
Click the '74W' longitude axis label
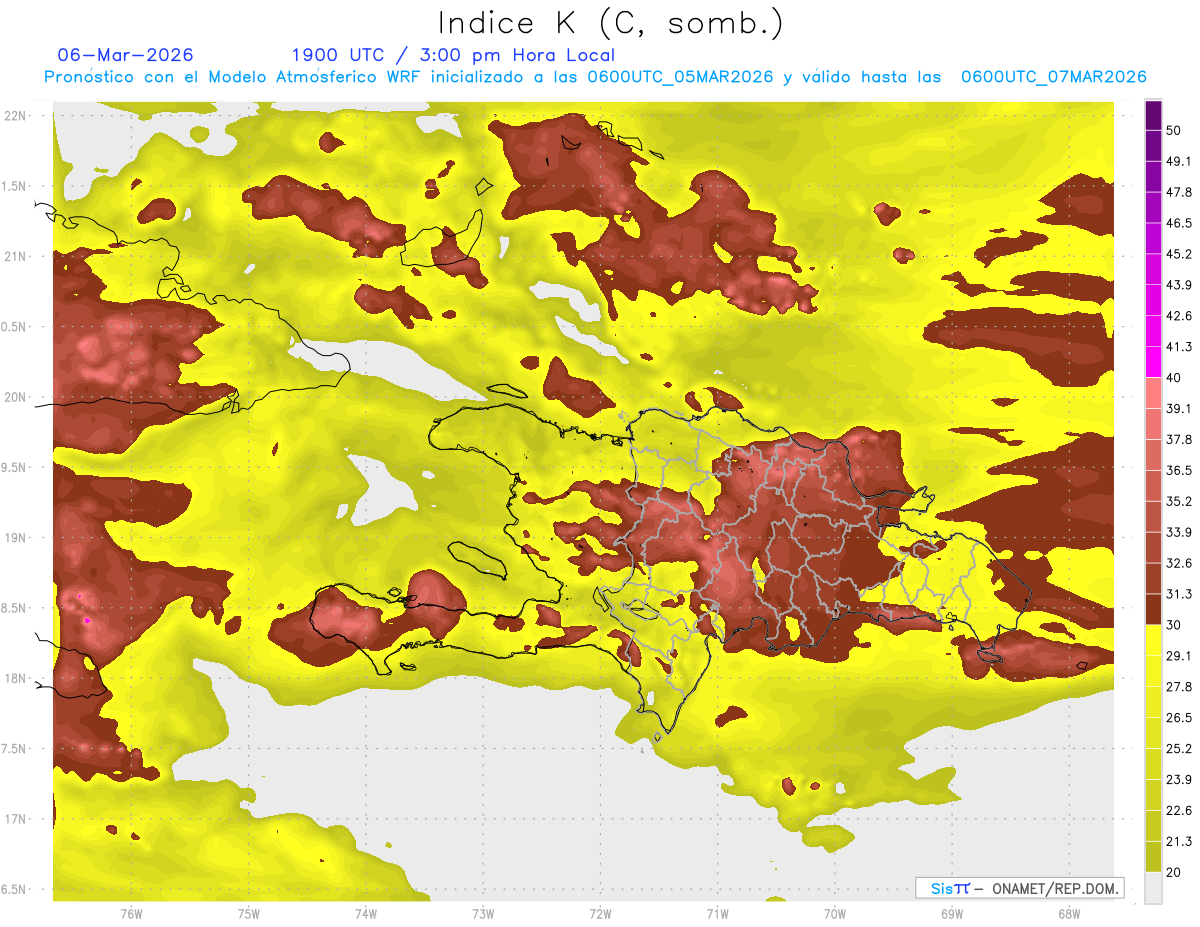pos(366,914)
